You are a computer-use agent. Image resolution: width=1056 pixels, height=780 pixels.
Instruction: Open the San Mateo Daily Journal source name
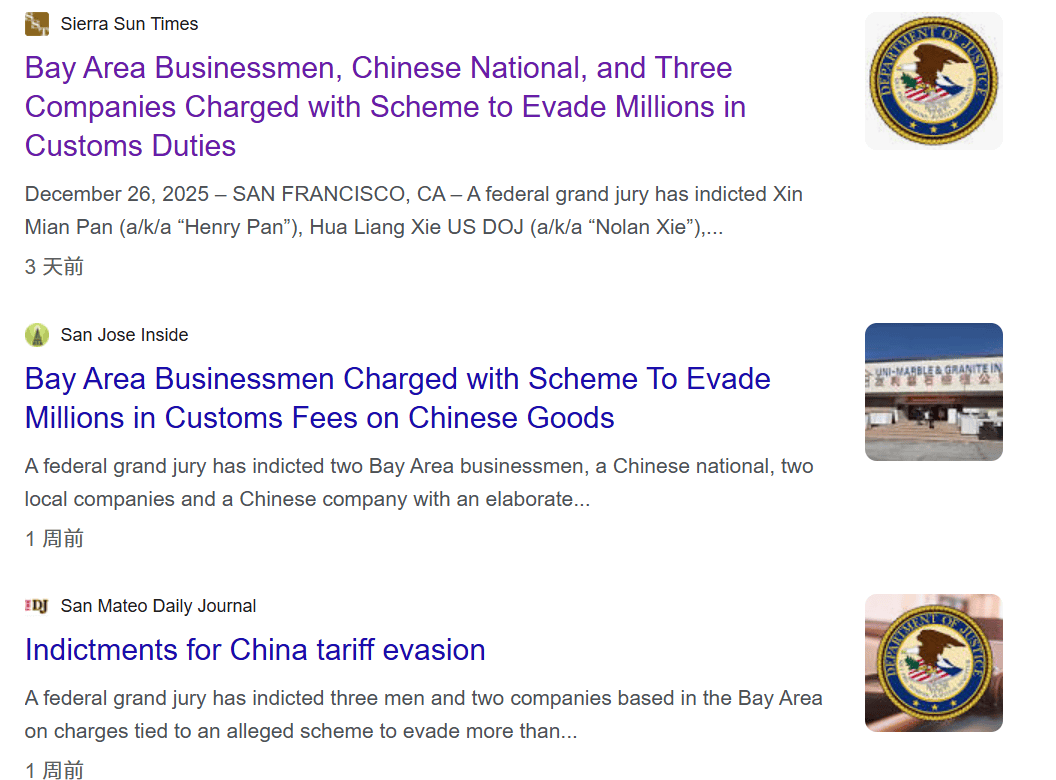tap(158, 606)
